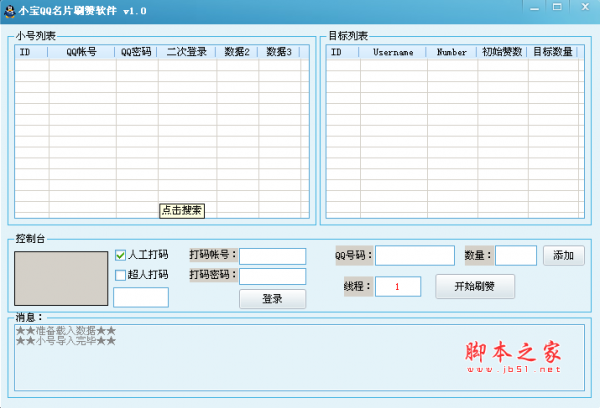Click the QQ penguin app icon in title bar
This screenshot has width=600, height=408.
9,11
